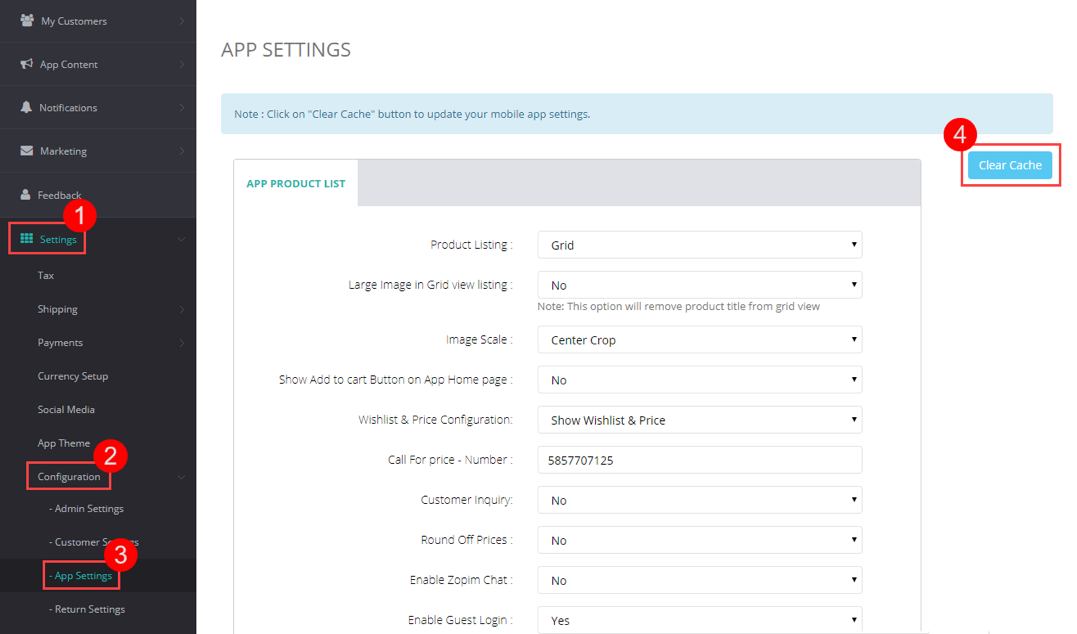1077x634 pixels.
Task: Click the App Content megaphone icon
Action: pos(27,64)
